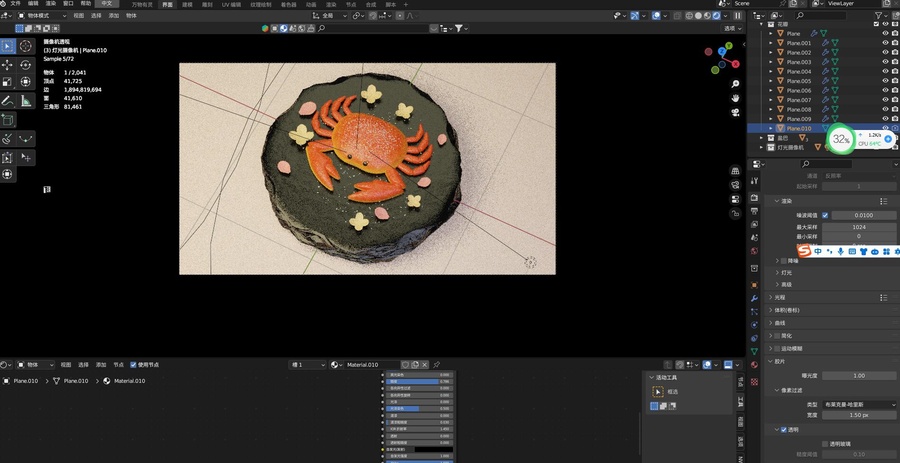Hide Plane.003 with its eye icon
This screenshot has width=900, height=463.
[885, 62]
